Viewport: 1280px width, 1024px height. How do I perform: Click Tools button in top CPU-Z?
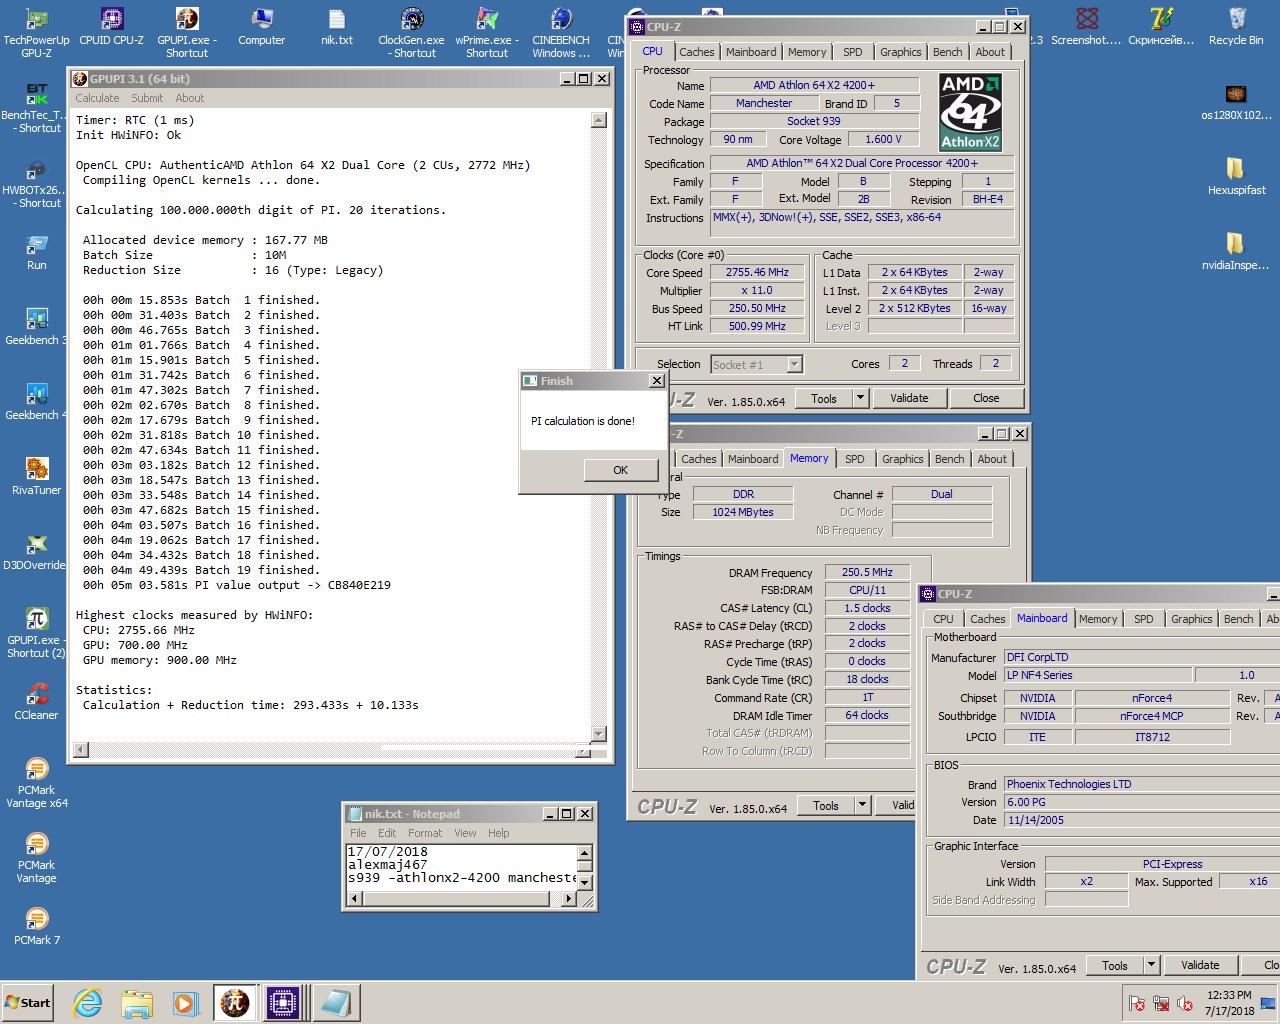824,398
